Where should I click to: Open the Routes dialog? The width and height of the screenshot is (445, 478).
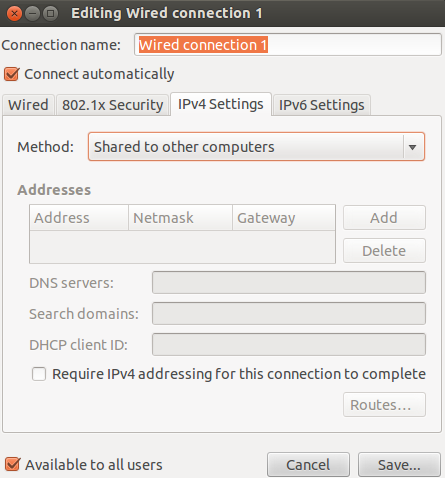[x=384, y=405]
